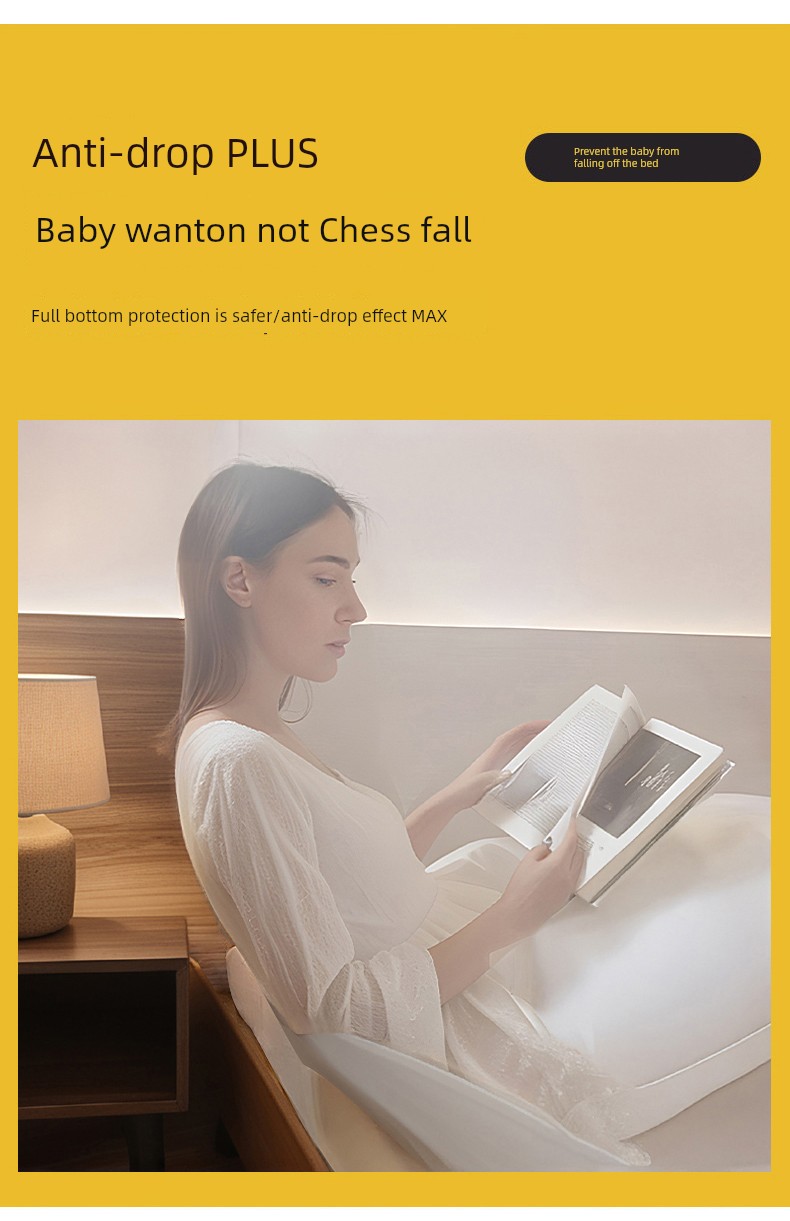Select the "Baby wanton not Chess fall" subtitle

click(253, 231)
